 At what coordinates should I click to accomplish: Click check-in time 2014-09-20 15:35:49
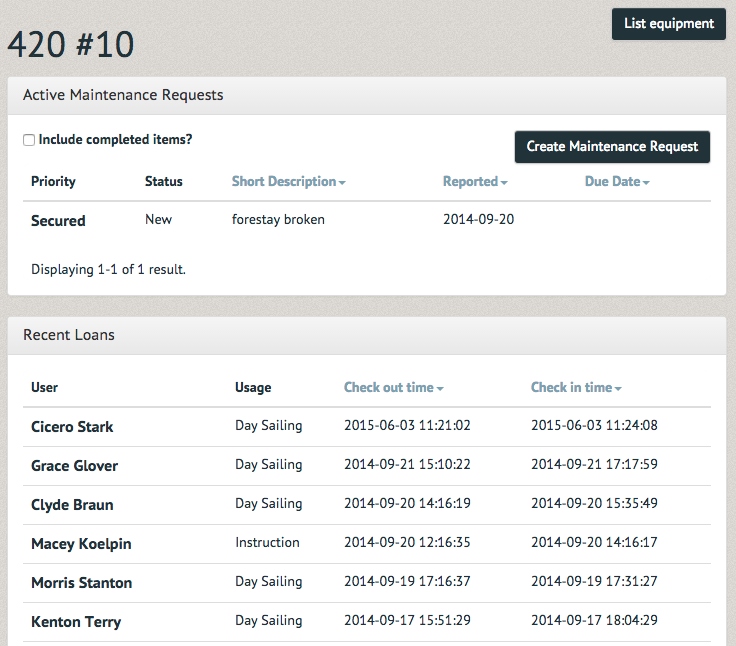[594, 503]
